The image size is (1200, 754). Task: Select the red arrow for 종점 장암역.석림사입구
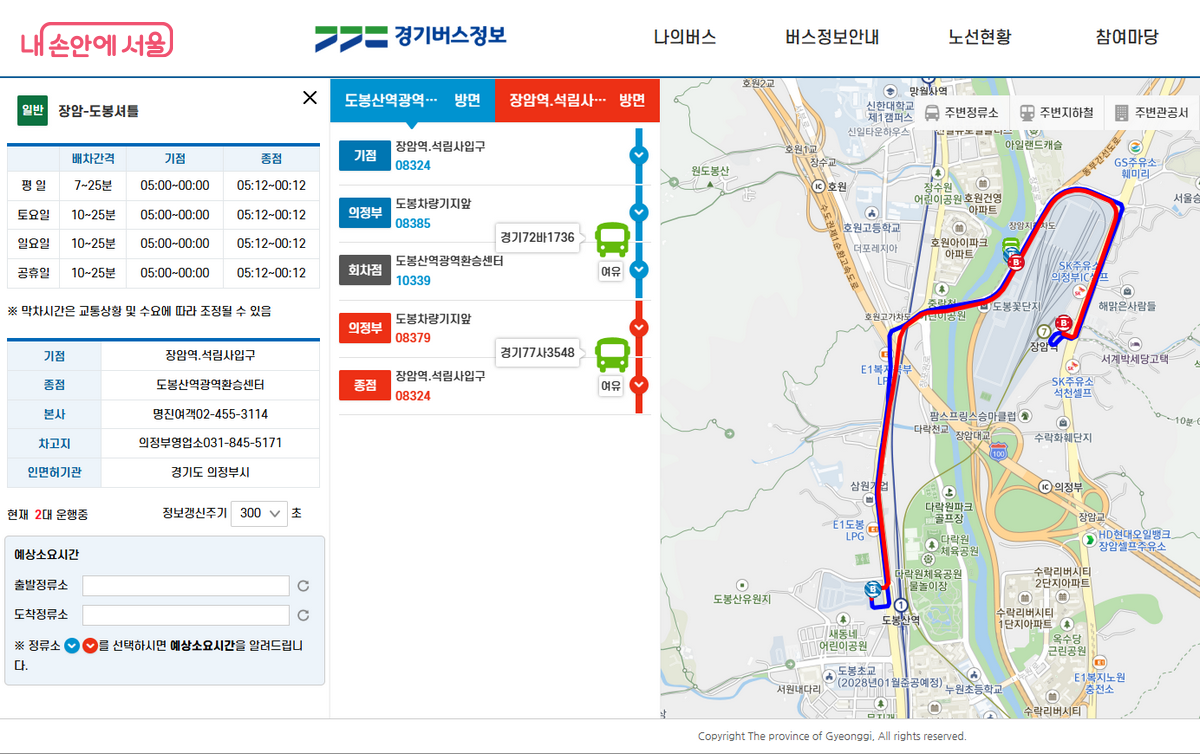click(x=640, y=385)
